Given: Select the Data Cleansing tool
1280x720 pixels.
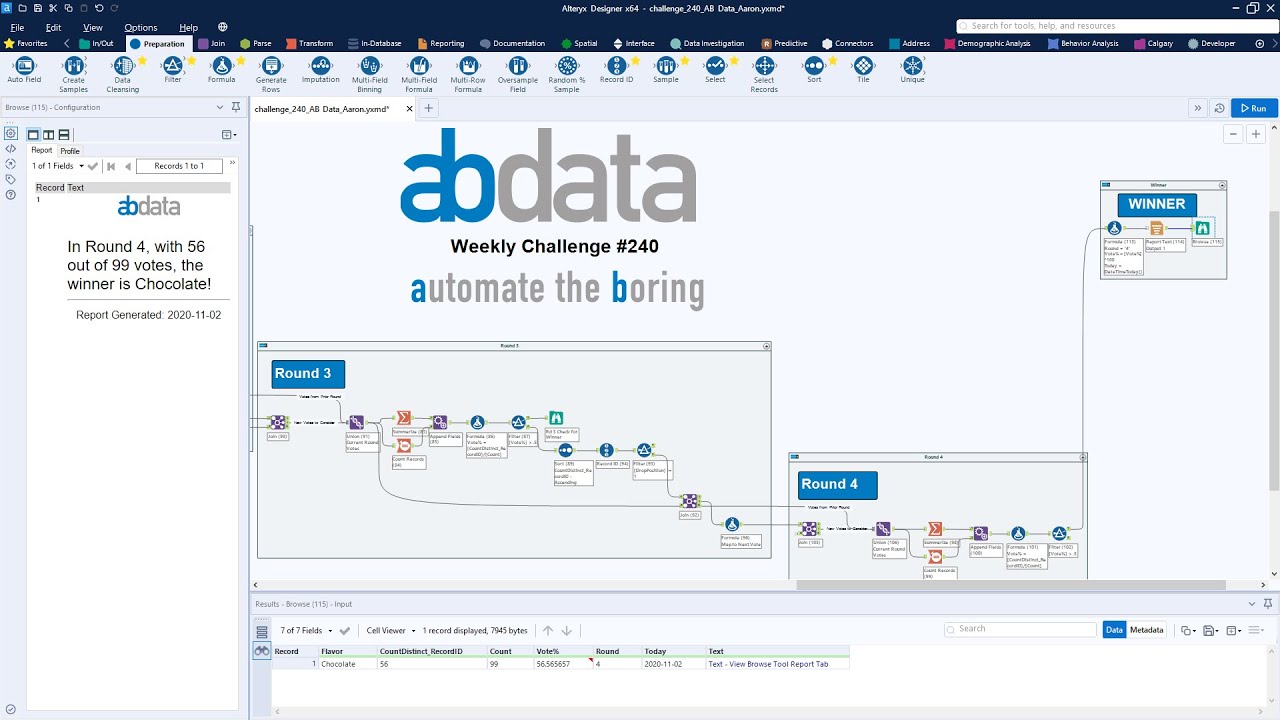Looking at the screenshot, I should point(122,74).
